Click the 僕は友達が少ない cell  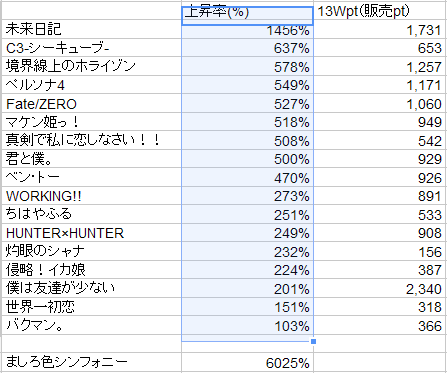[x=92, y=288]
